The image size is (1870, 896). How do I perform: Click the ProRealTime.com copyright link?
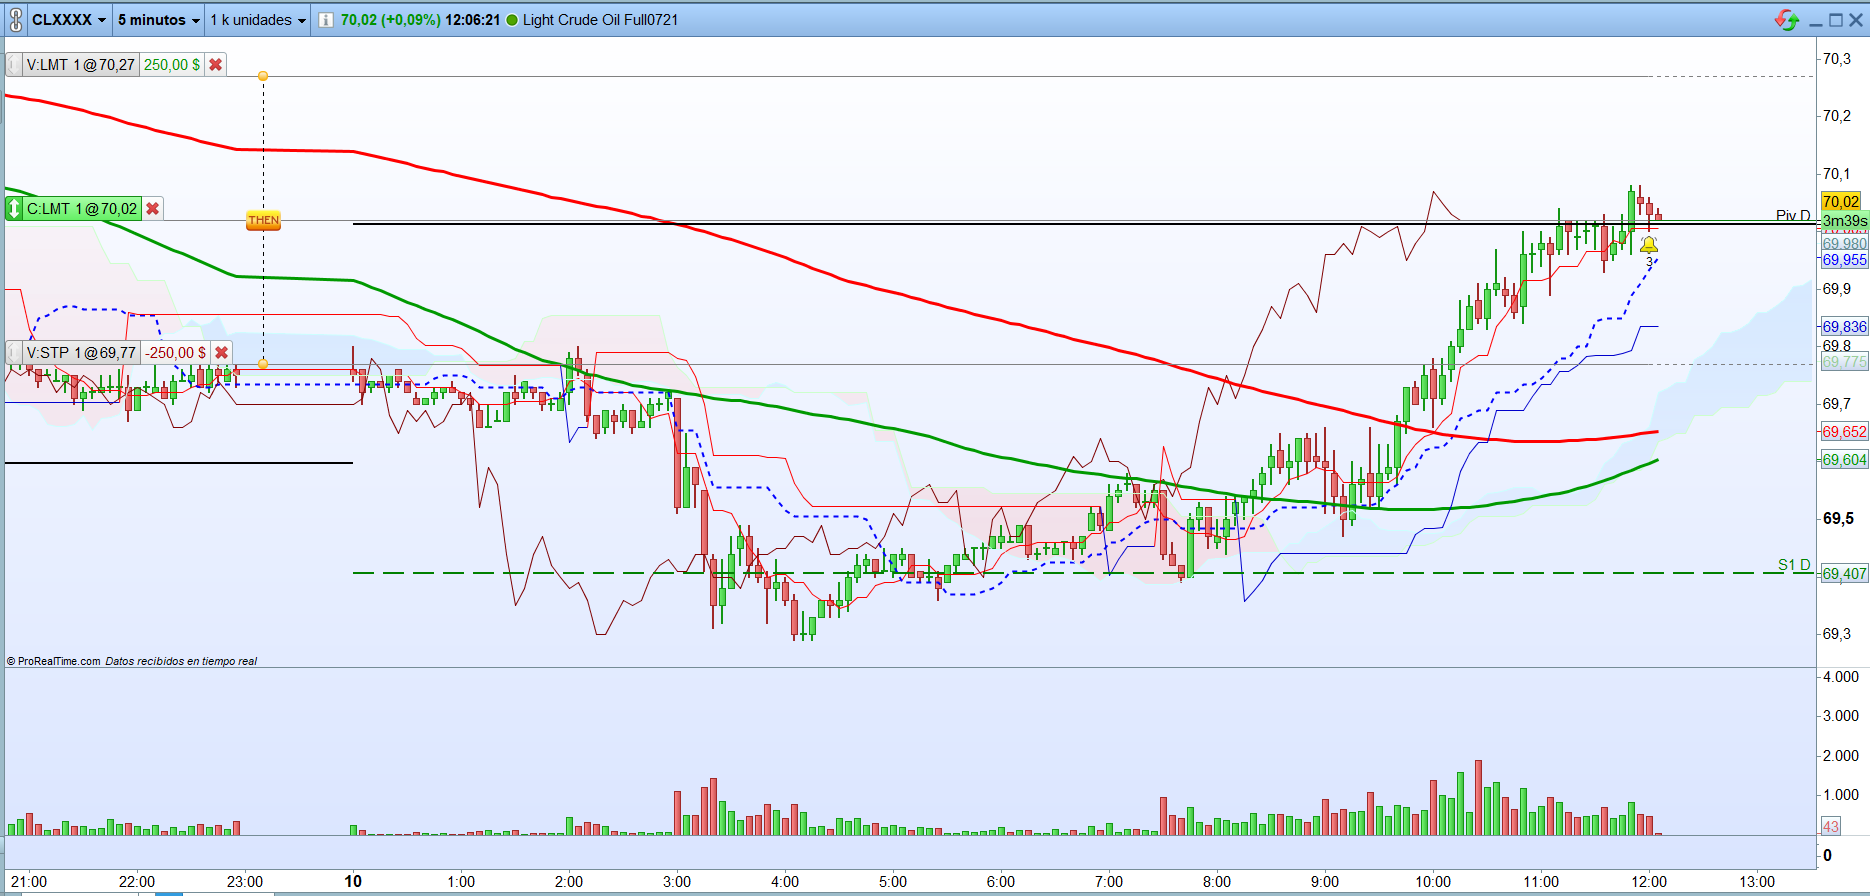[54, 661]
